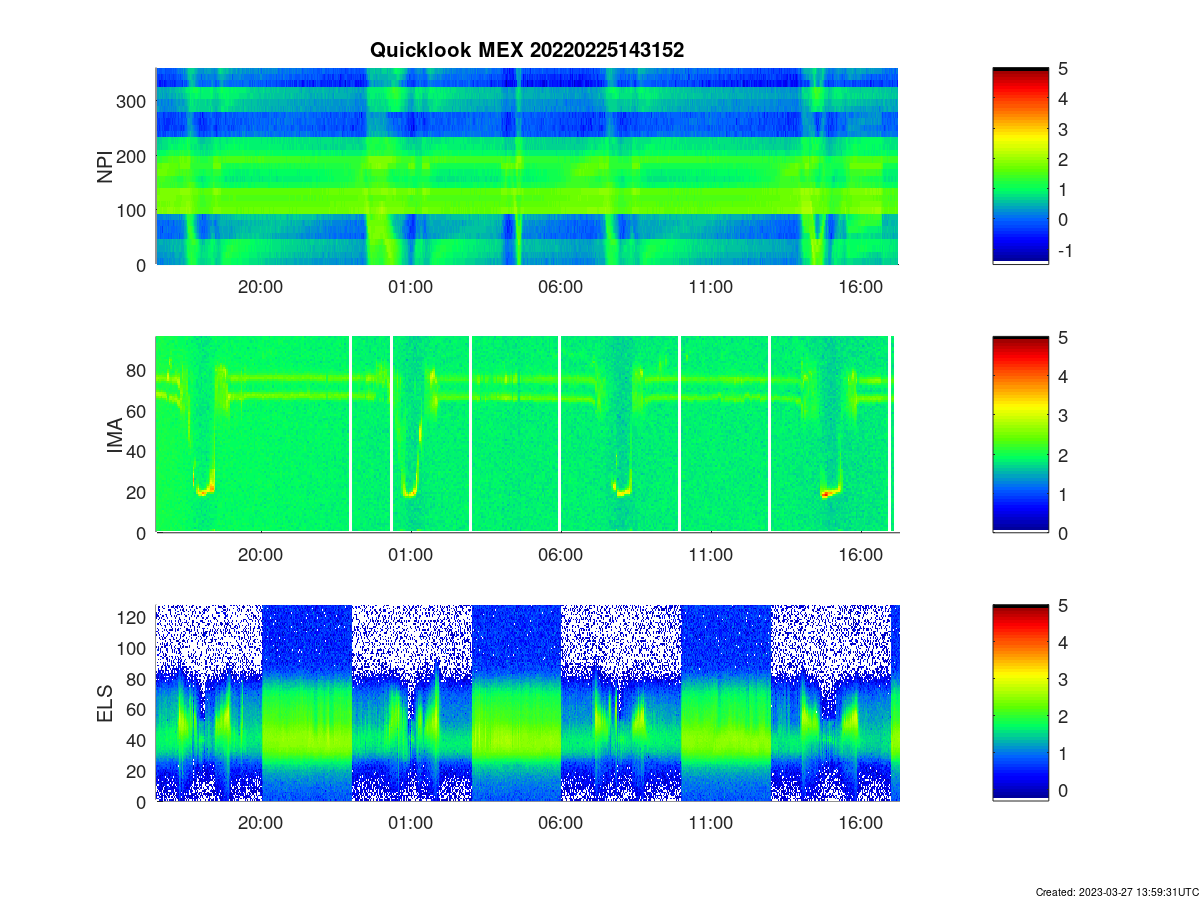Screen dimensions: 1200x900
Task: Select the ELS vertical axis label
Action: pyautogui.click(x=105, y=703)
